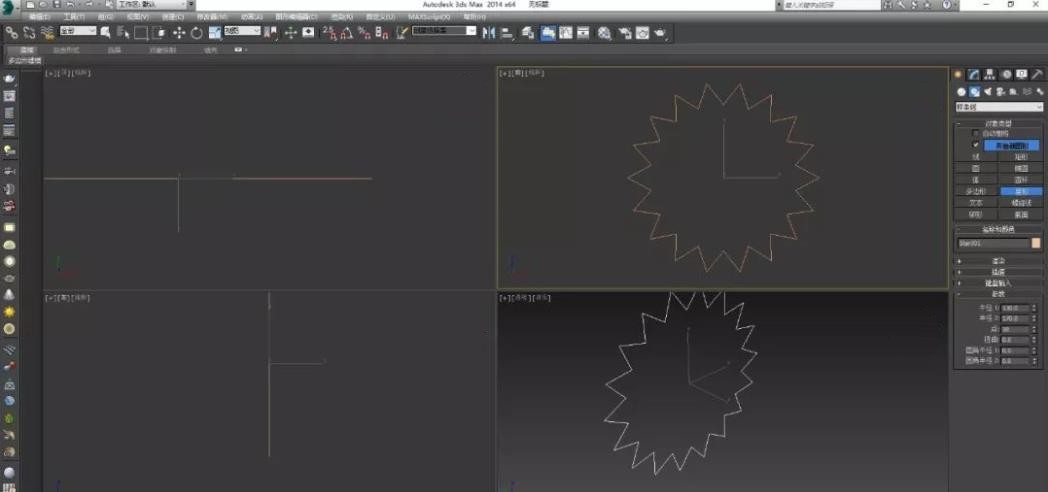Screen dimensions: 1048x492
Task: Uncheck the 开始新图形 (Start New Shape) checkbox
Action: [976, 145]
